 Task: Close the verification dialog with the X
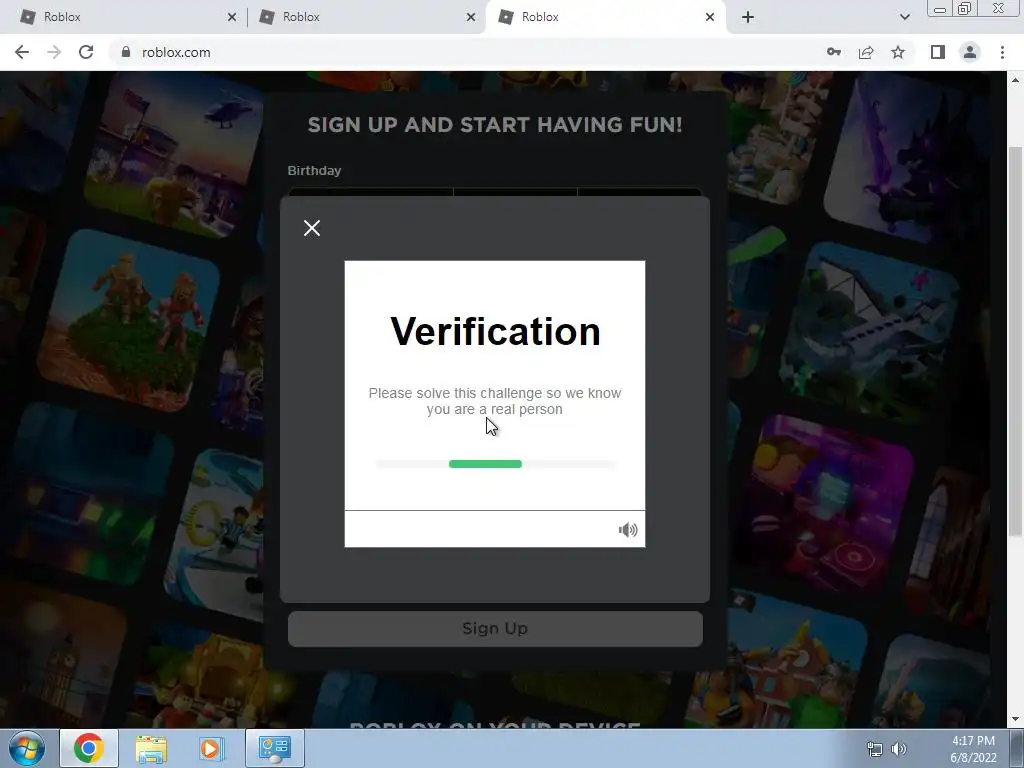[x=312, y=228]
